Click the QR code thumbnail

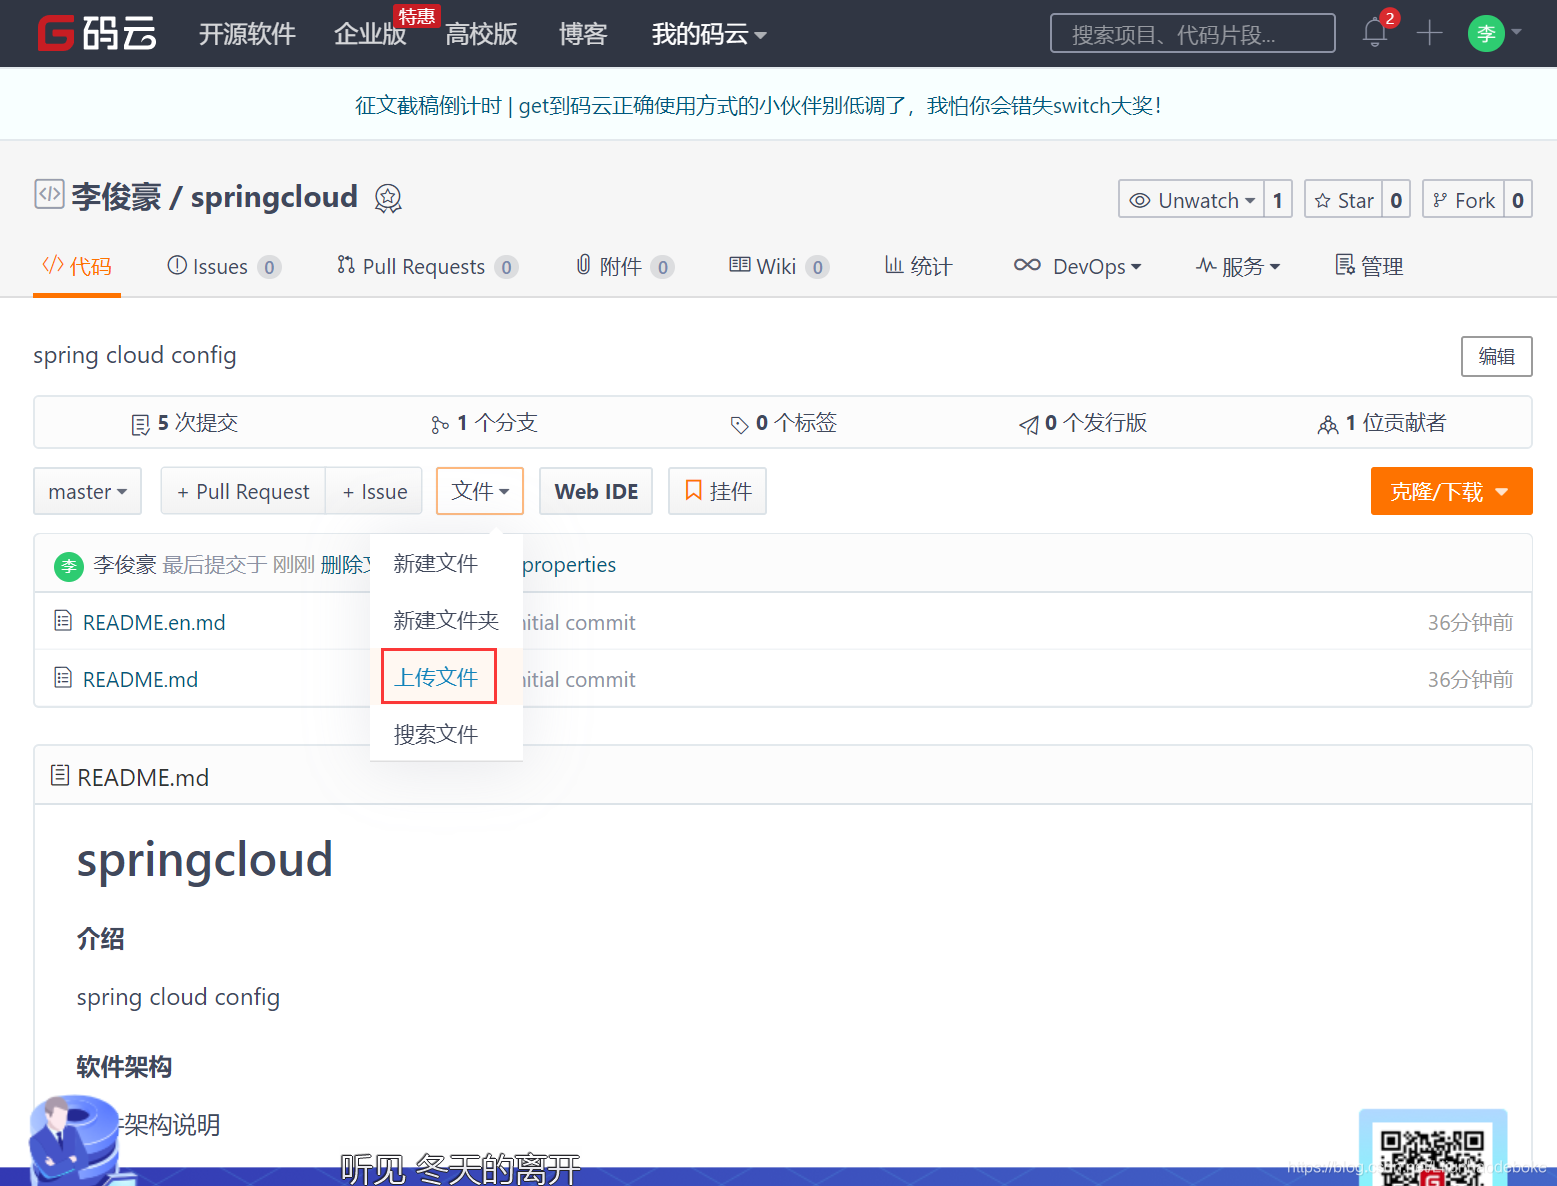click(1433, 1150)
